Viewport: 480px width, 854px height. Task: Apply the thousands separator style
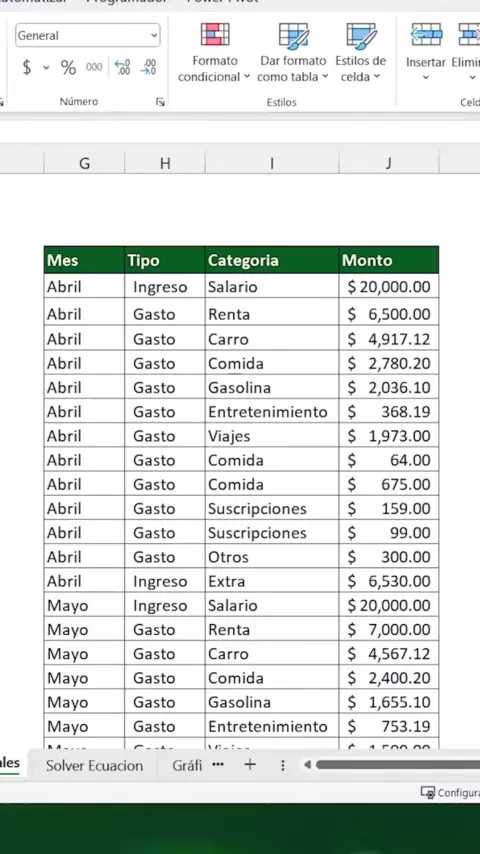click(x=94, y=68)
